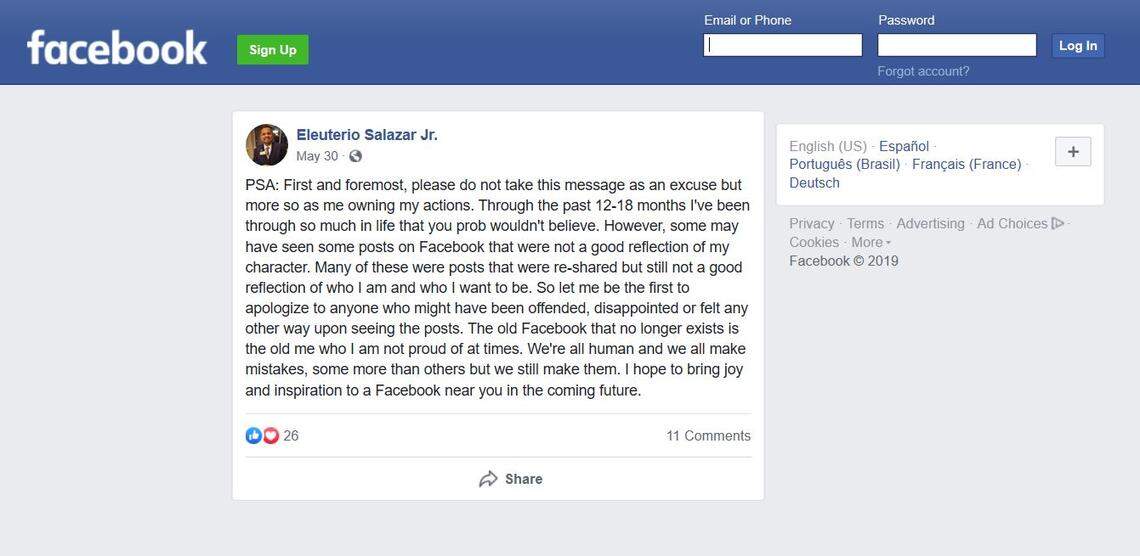Switch language to Español
This screenshot has width=1140, height=556.
(904, 146)
